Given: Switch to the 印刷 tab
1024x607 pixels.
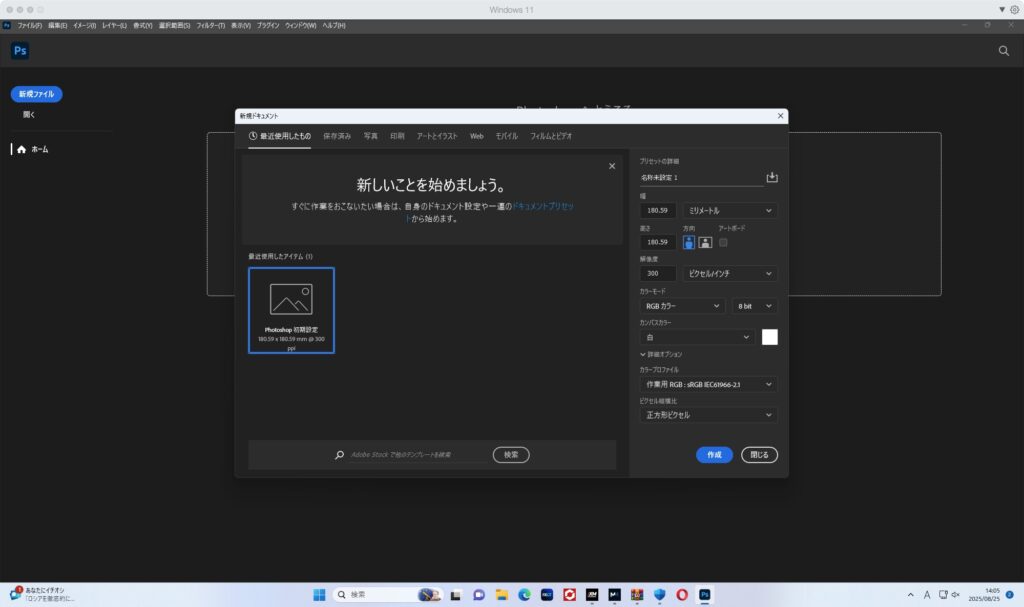Looking at the screenshot, I should click(x=397, y=136).
